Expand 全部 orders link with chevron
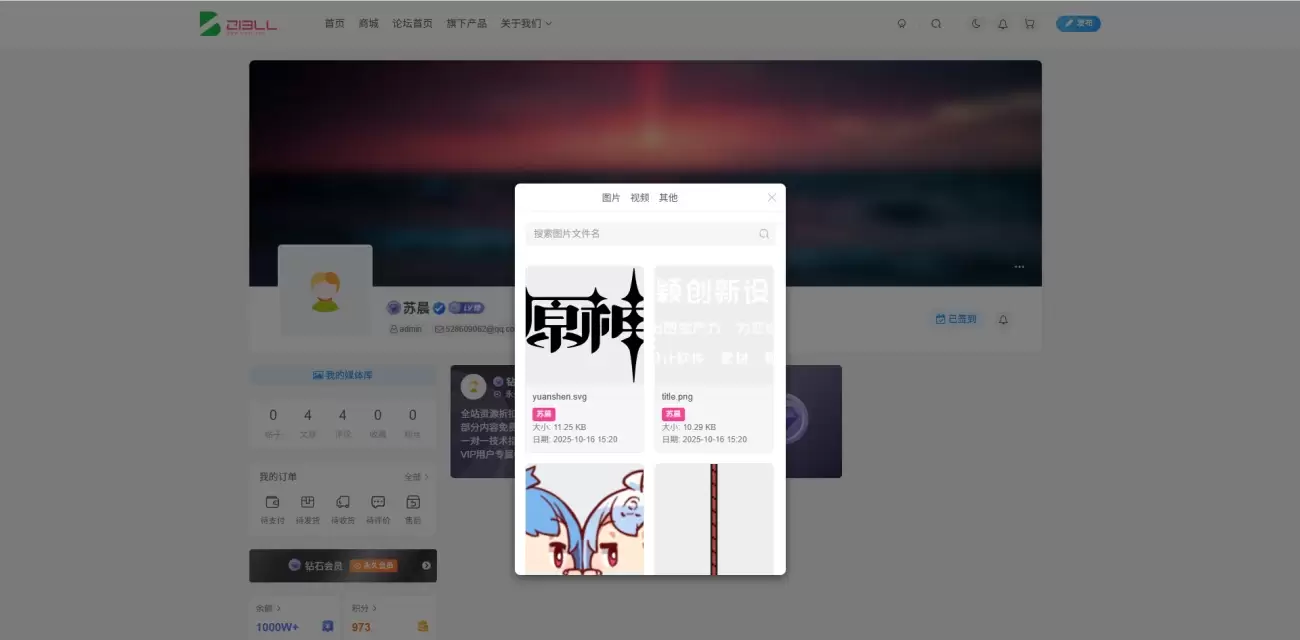The image size is (1300, 640). pos(416,477)
